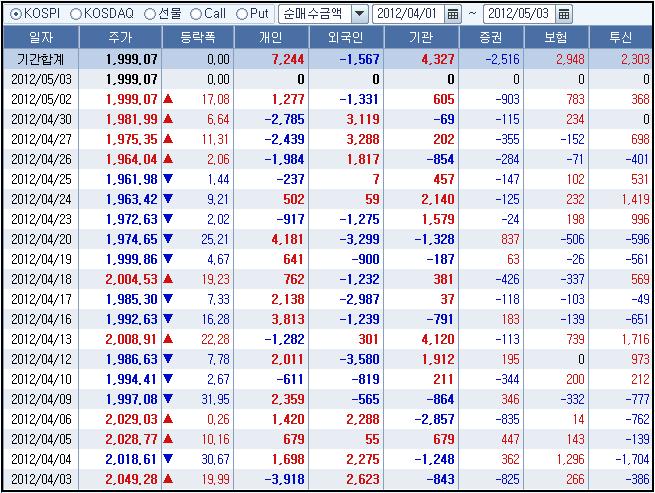655x493 pixels.
Task: Sort by the 등락폭 column header
Action: 198,38
